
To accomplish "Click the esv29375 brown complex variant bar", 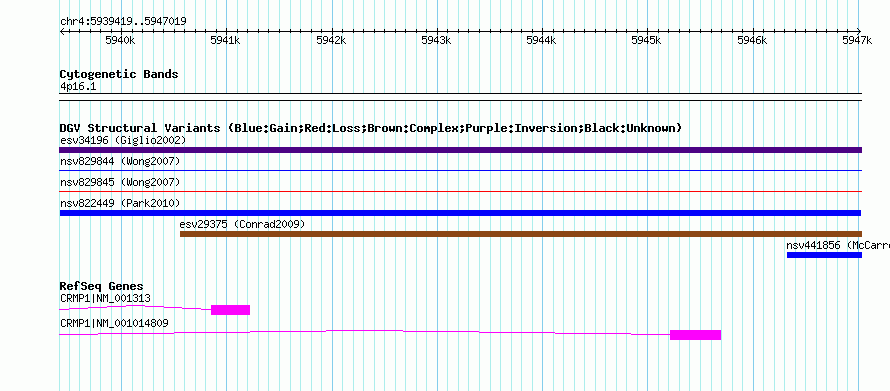I will point(520,234).
